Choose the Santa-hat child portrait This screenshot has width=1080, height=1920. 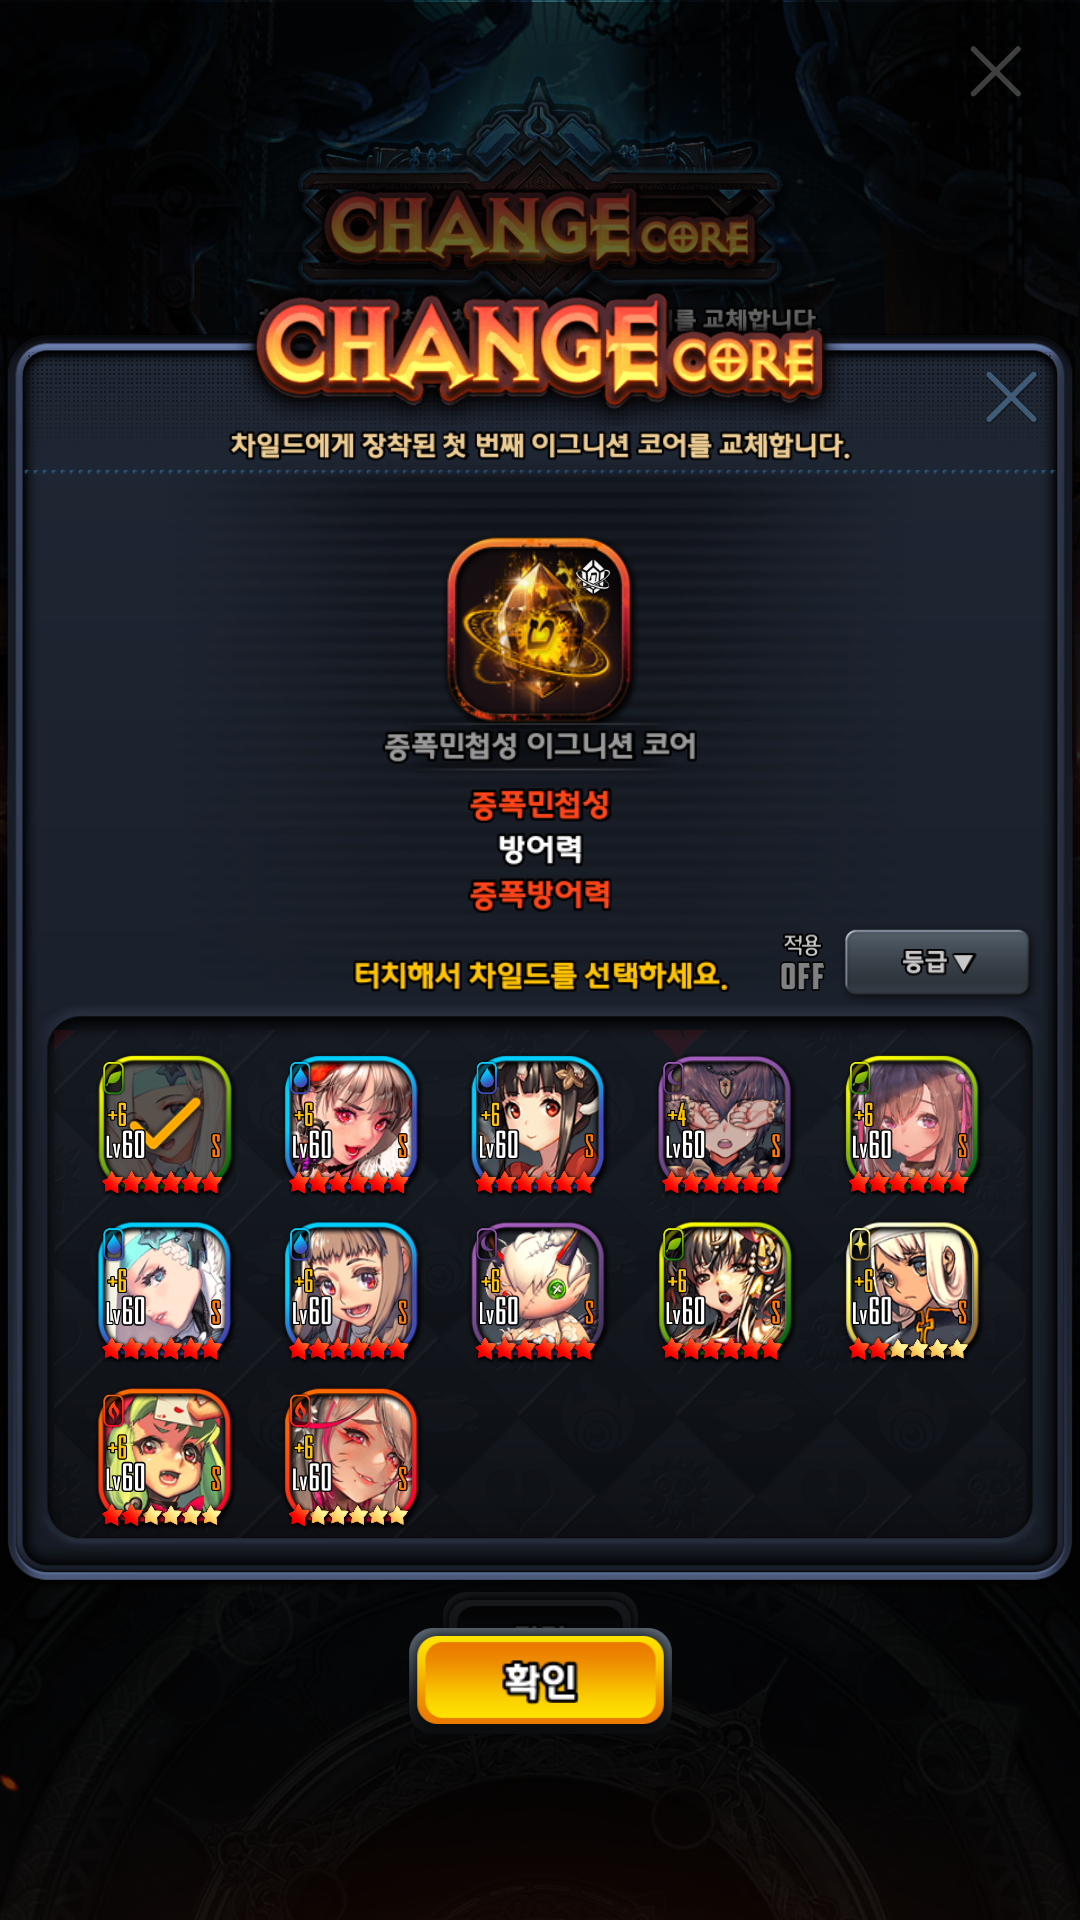pyautogui.click(x=351, y=1124)
